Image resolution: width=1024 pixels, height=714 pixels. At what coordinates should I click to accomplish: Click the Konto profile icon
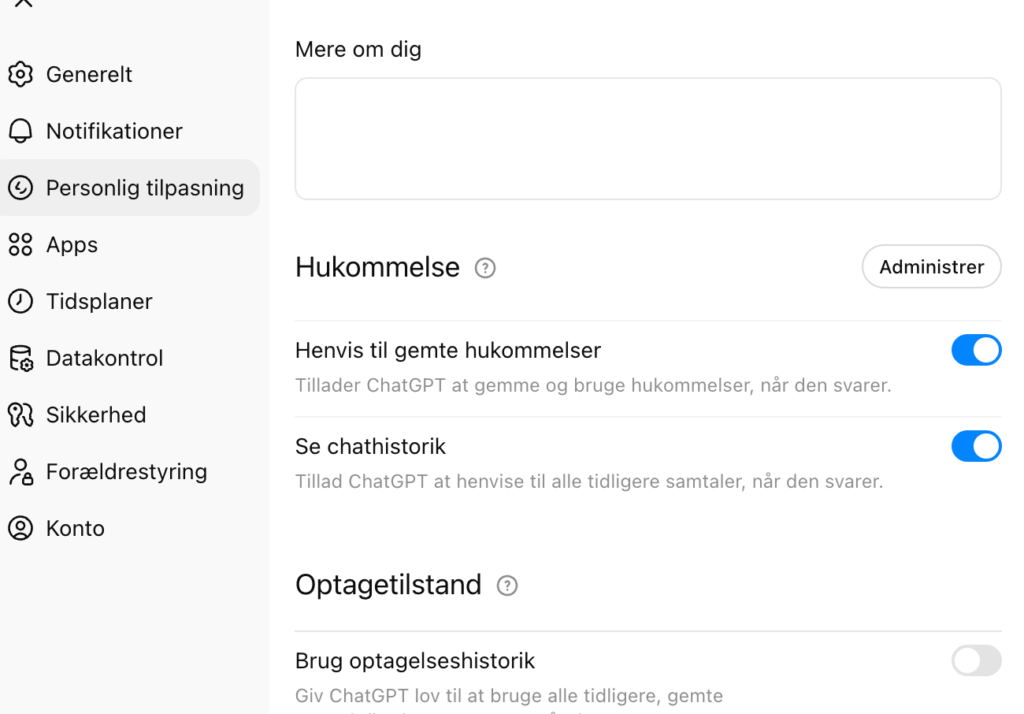(22, 528)
